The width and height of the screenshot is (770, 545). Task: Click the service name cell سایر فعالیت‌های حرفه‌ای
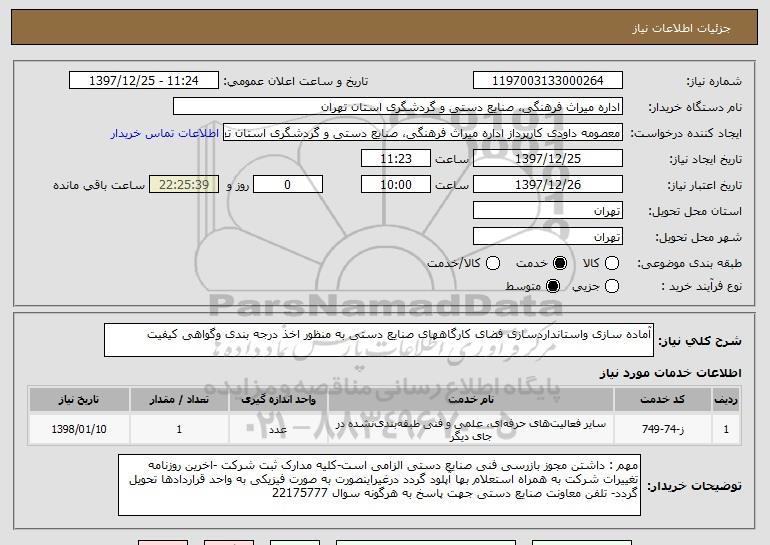pos(470,429)
